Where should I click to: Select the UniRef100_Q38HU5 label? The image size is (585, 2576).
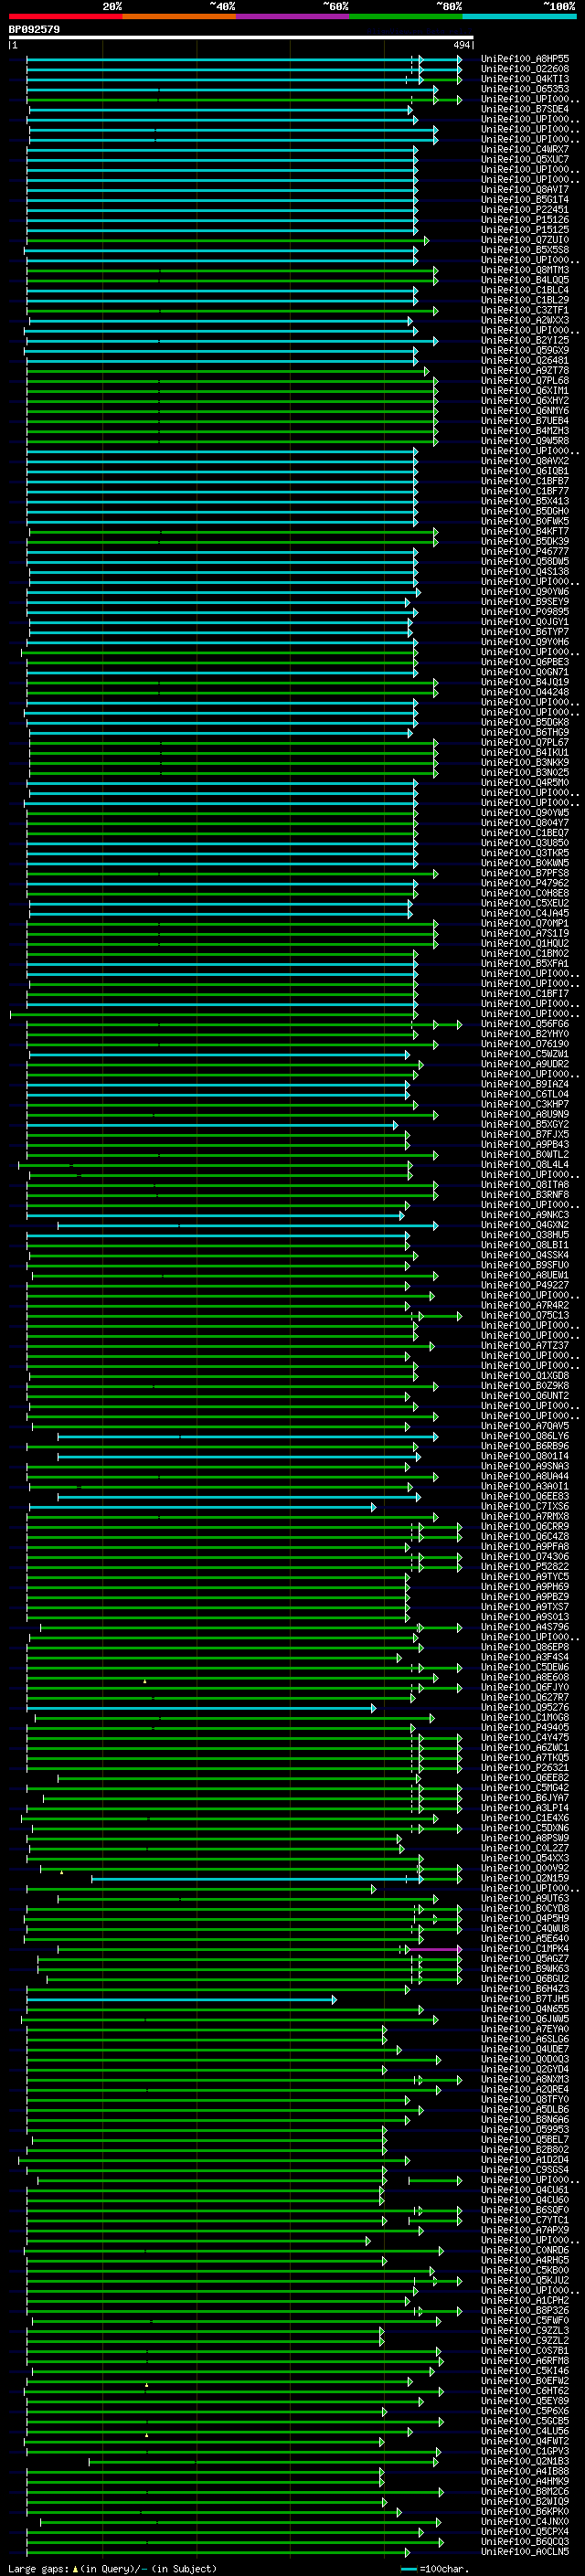pyautogui.click(x=525, y=1235)
